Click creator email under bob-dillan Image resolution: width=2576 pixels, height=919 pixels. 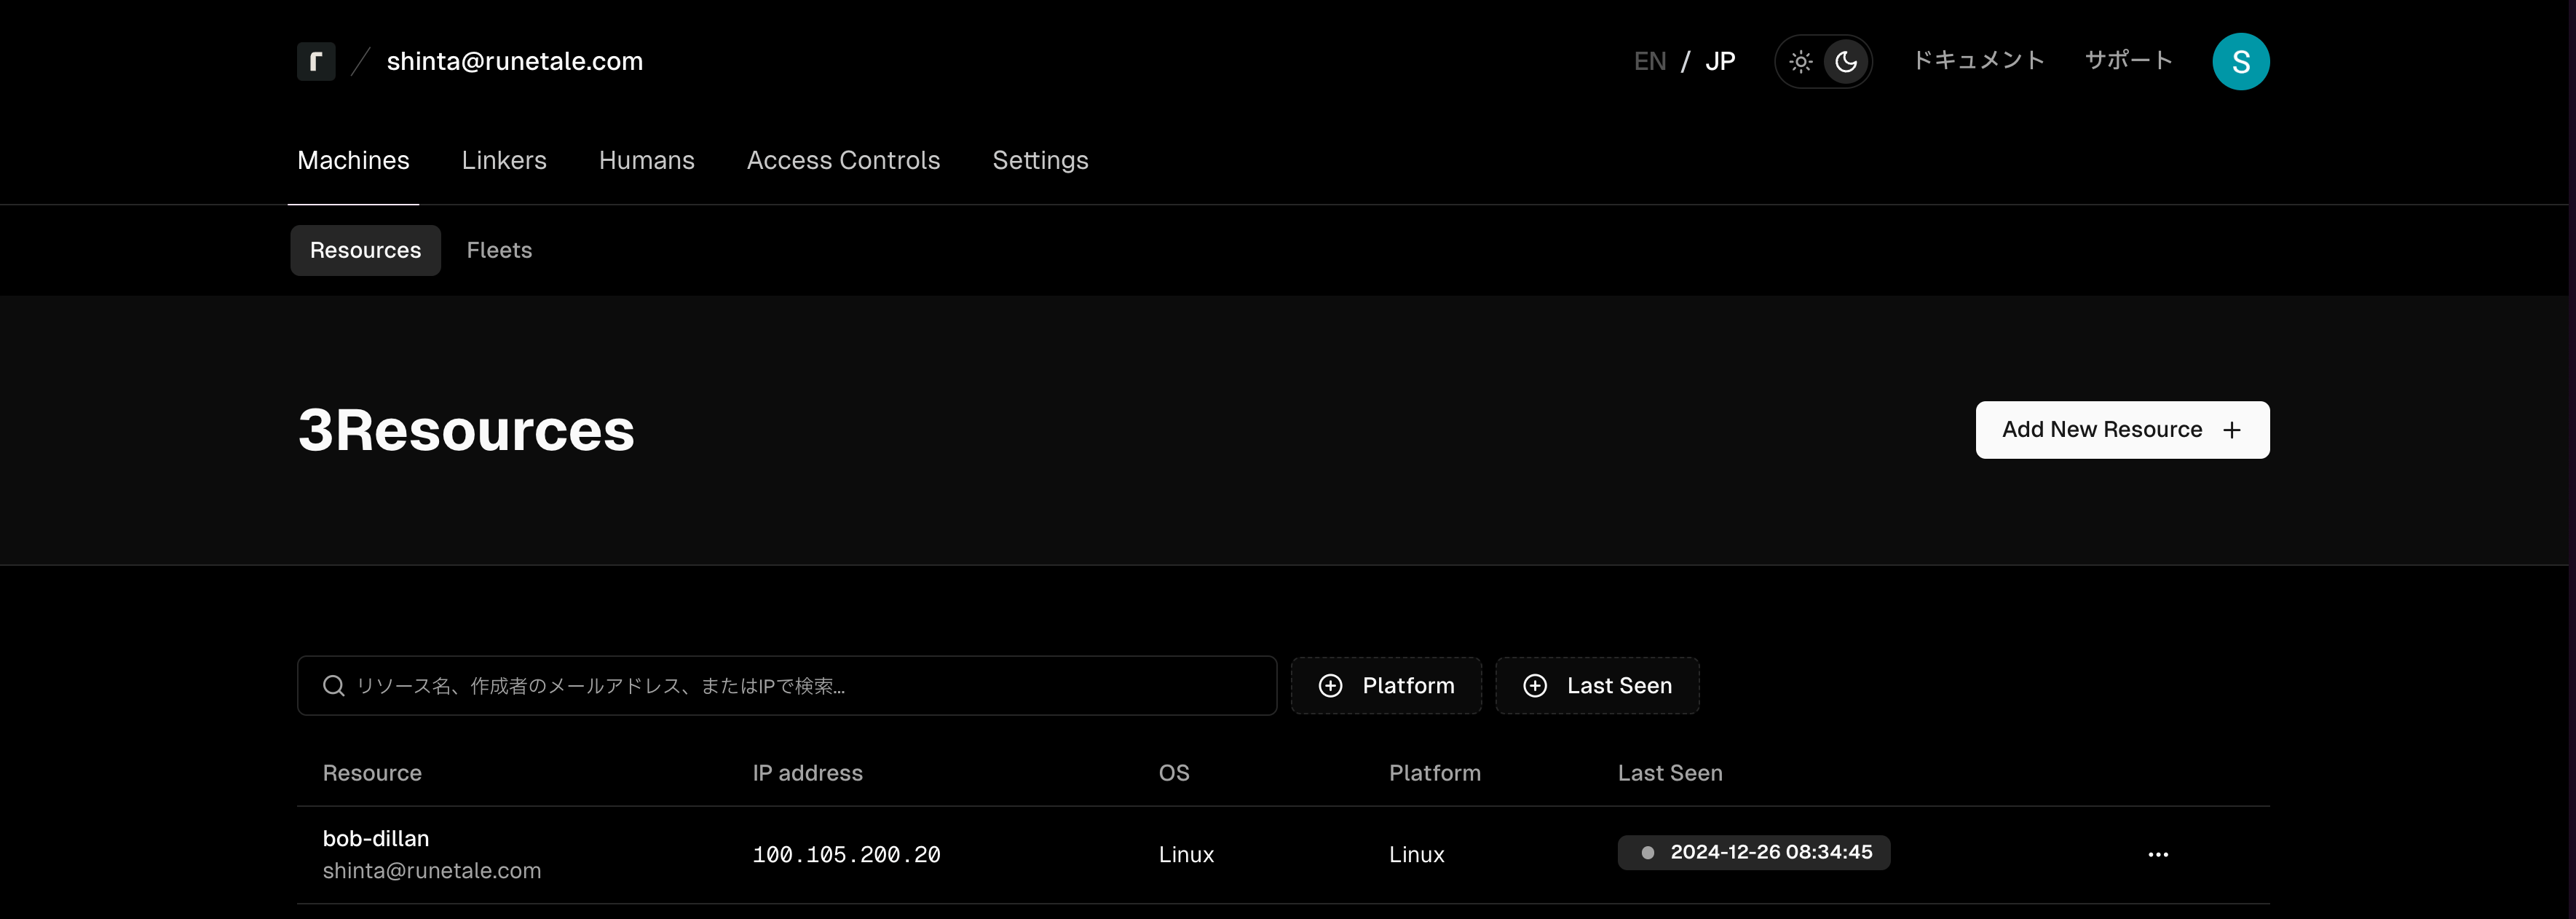pyautogui.click(x=432, y=871)
